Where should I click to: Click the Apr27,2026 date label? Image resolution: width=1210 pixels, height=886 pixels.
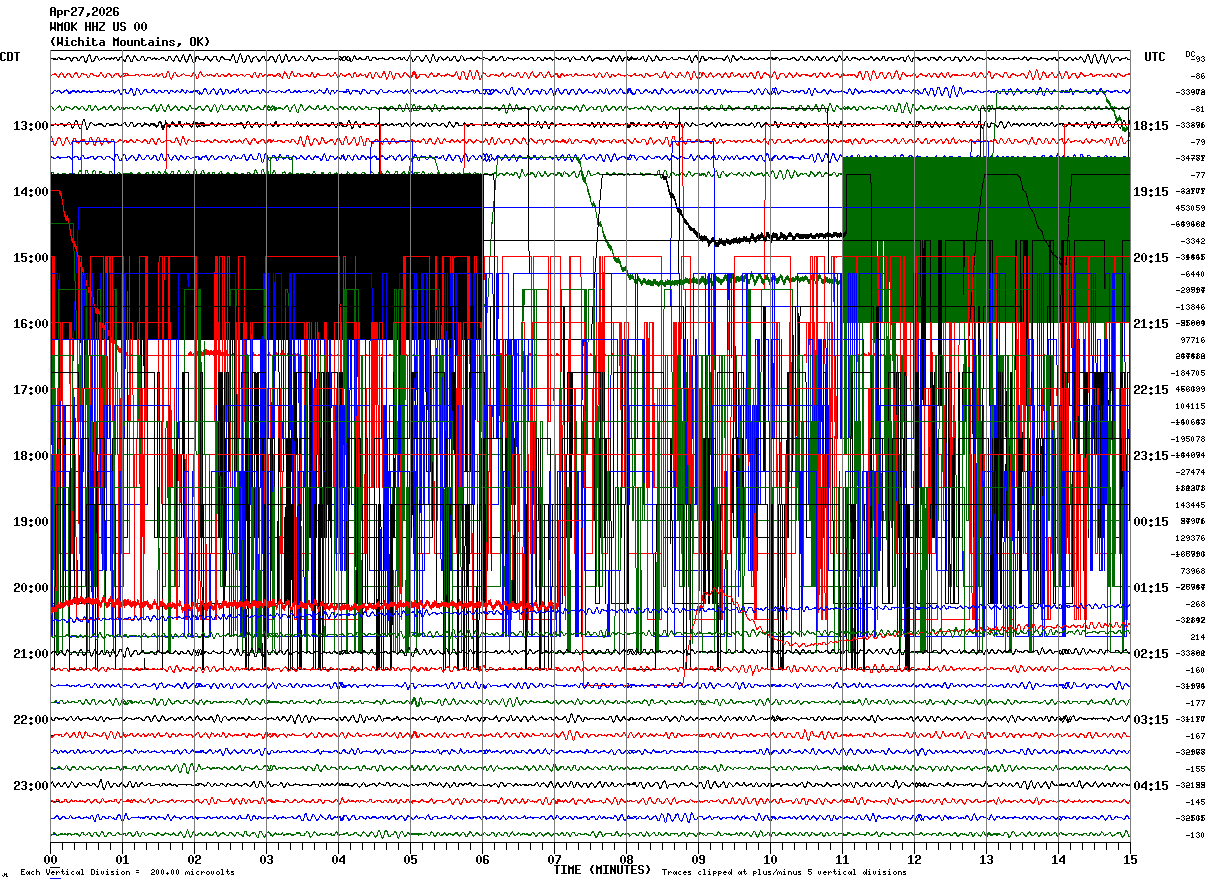tap(84, 12)
